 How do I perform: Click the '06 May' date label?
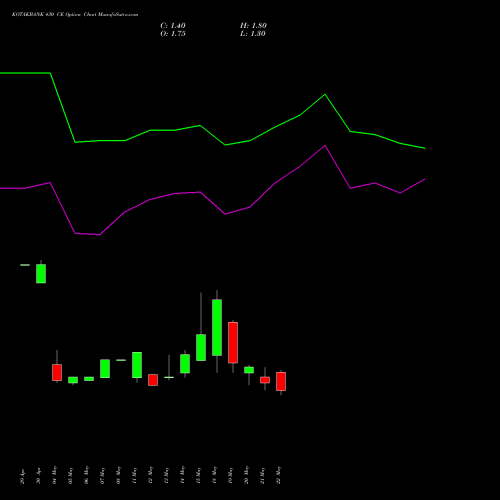point(86,475)
